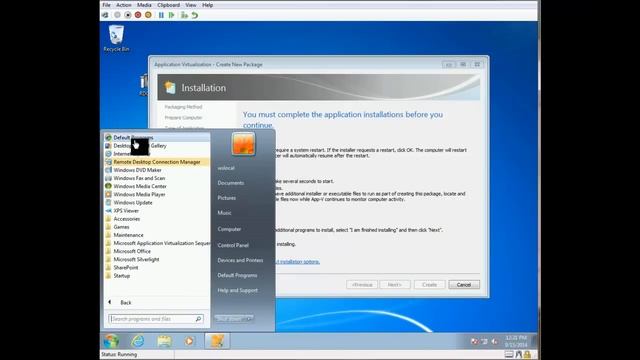This screenshot has height=360, width=640.
Task: Click the taskbar clock
Action: pyautogui.click(x=516, y=341)
